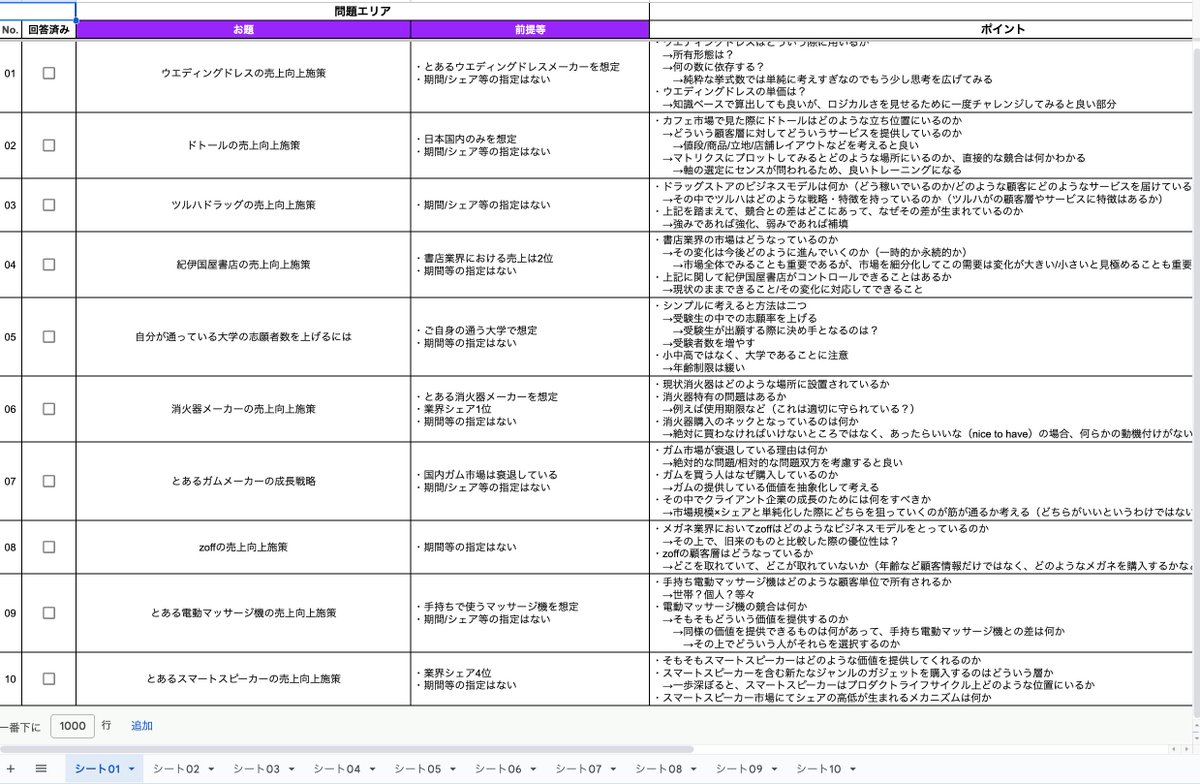Viewport: 1200px width, 784px height.
Task: Select the cell containing ドトールの売上向上施策
Action: coord(244,147)
